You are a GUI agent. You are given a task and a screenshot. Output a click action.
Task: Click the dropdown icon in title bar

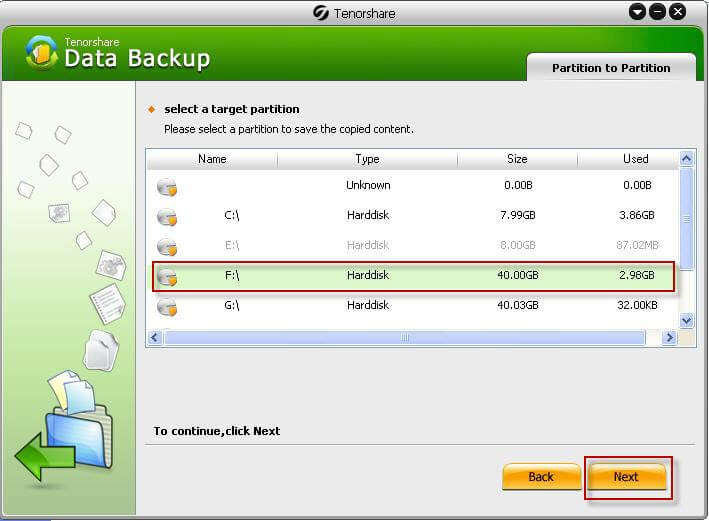point(638,12)
